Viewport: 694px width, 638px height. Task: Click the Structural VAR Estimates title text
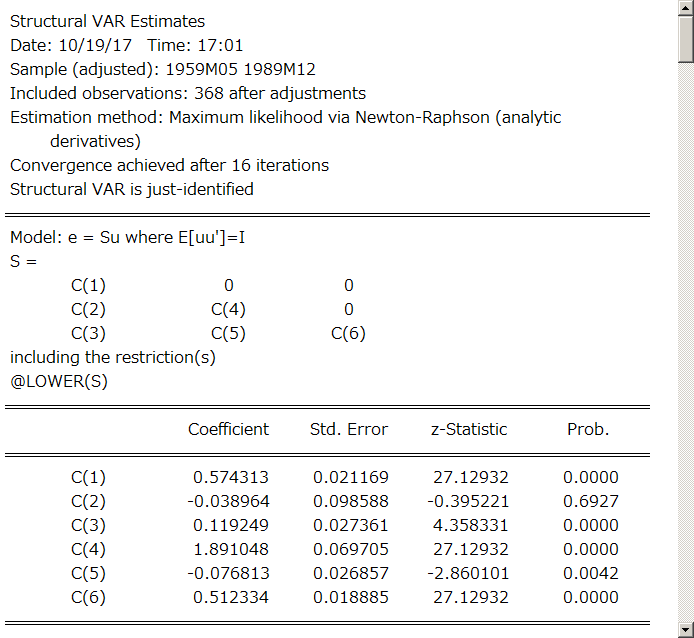click(x=108, y=21)
